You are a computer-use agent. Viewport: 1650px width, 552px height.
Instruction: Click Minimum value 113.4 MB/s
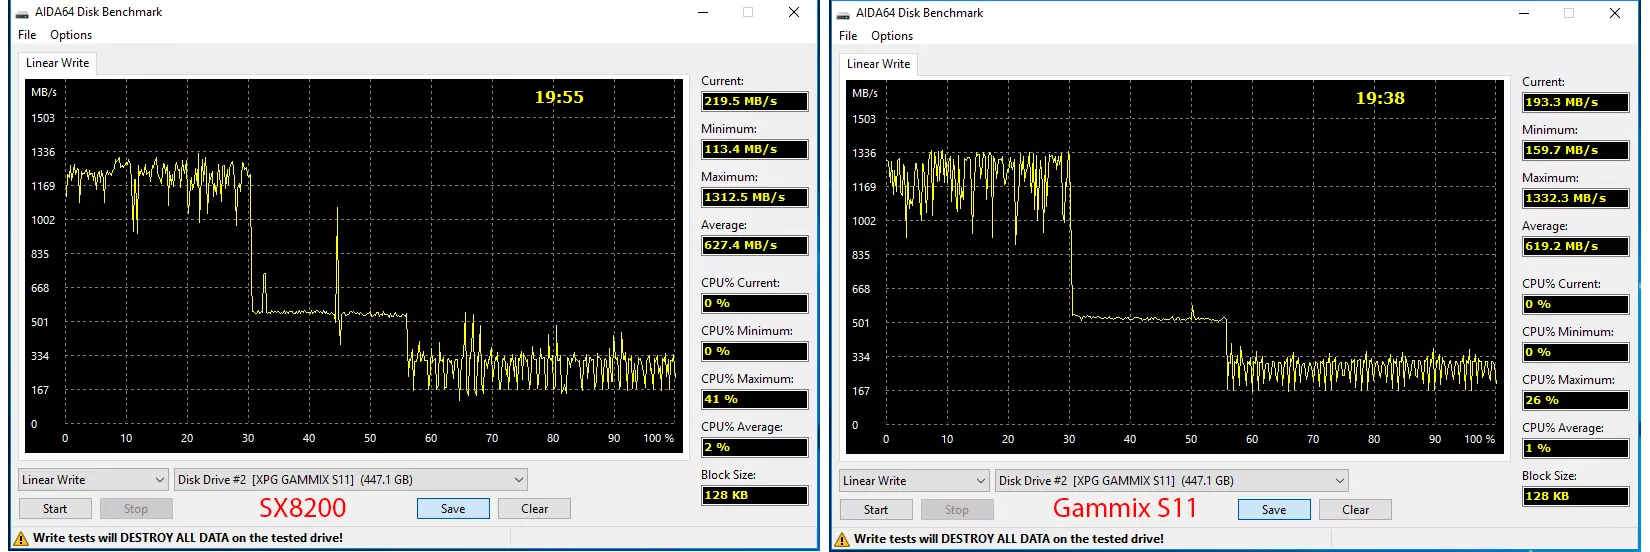(x=755, y=149)
